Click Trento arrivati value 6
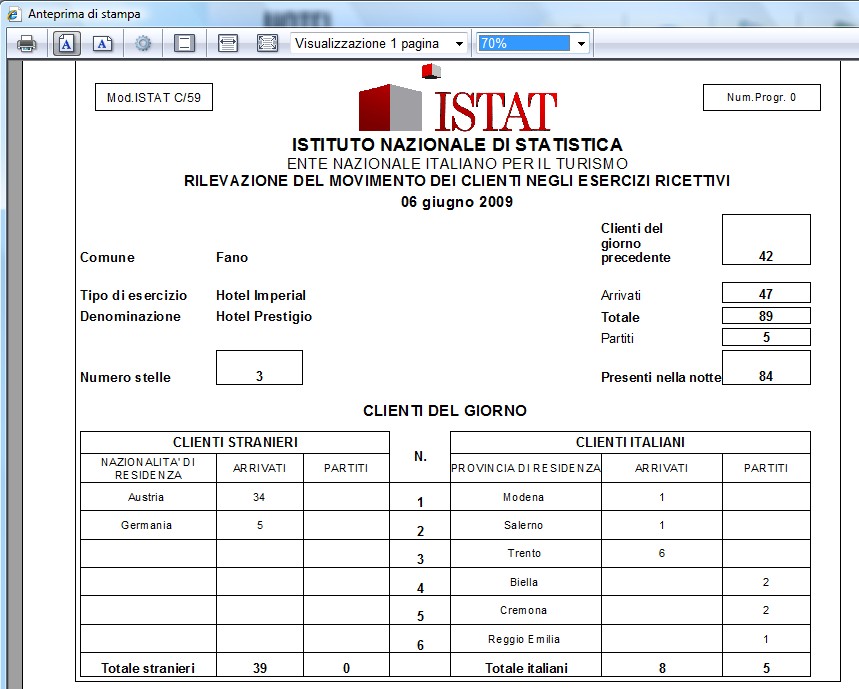 coord(662,553)
